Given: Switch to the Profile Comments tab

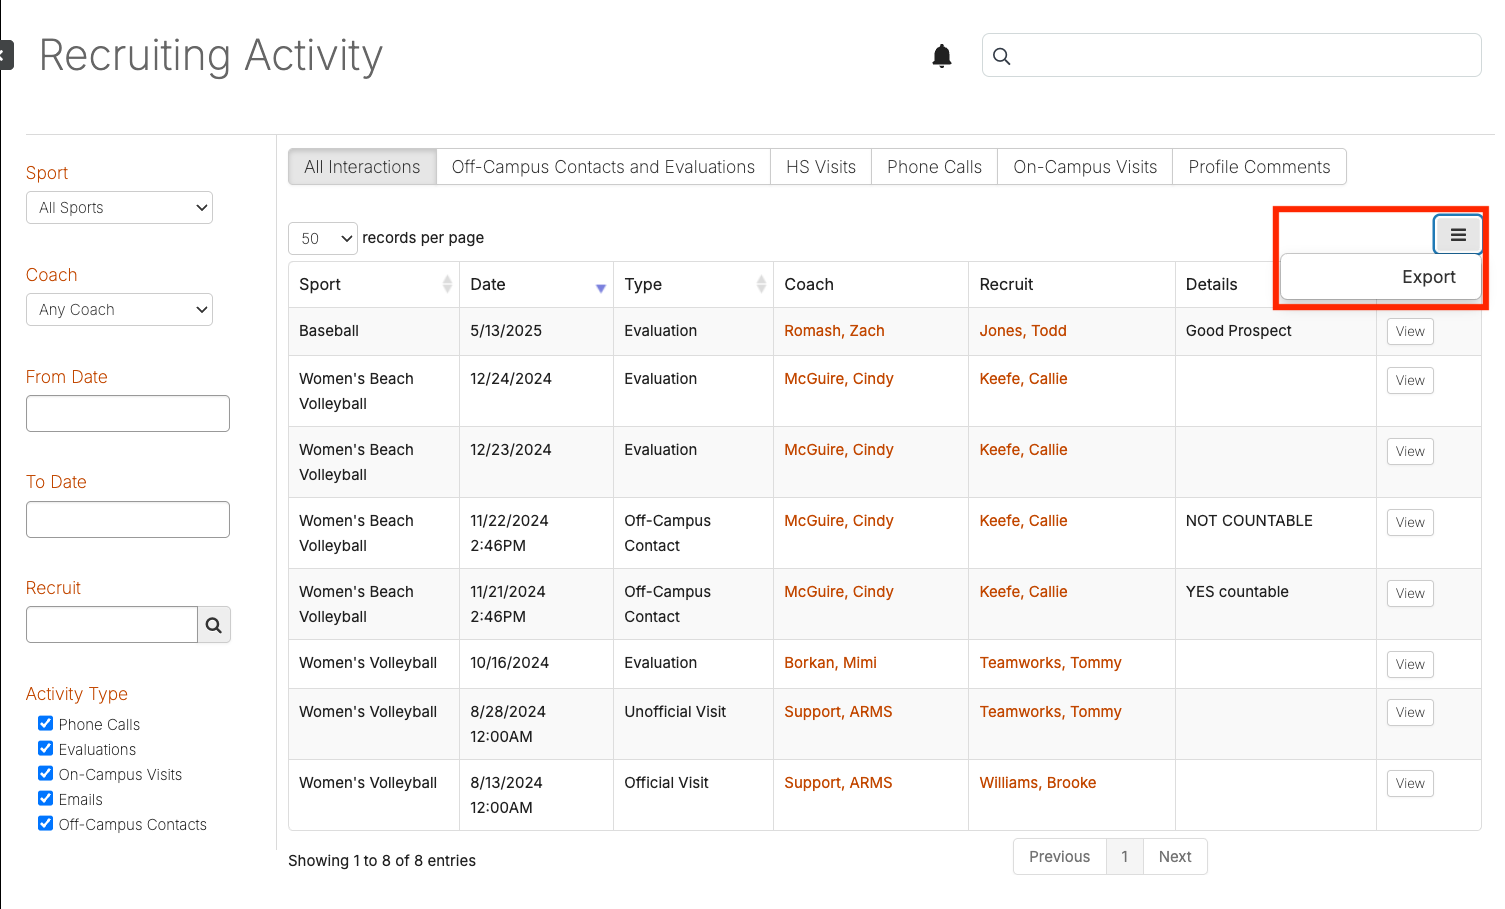Looking at the screenshot, I should pos(1259,167).
